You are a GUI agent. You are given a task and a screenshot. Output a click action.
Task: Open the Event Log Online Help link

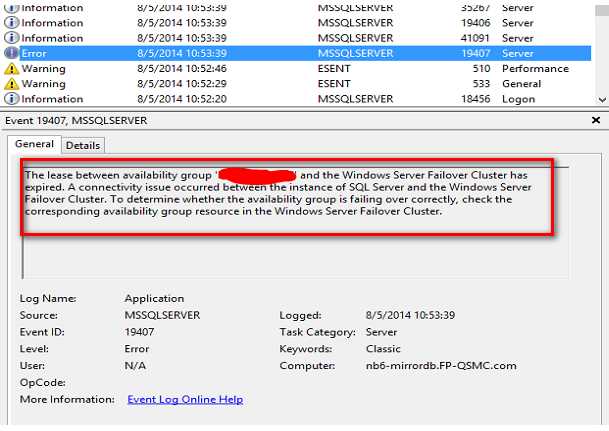(185, 400)
